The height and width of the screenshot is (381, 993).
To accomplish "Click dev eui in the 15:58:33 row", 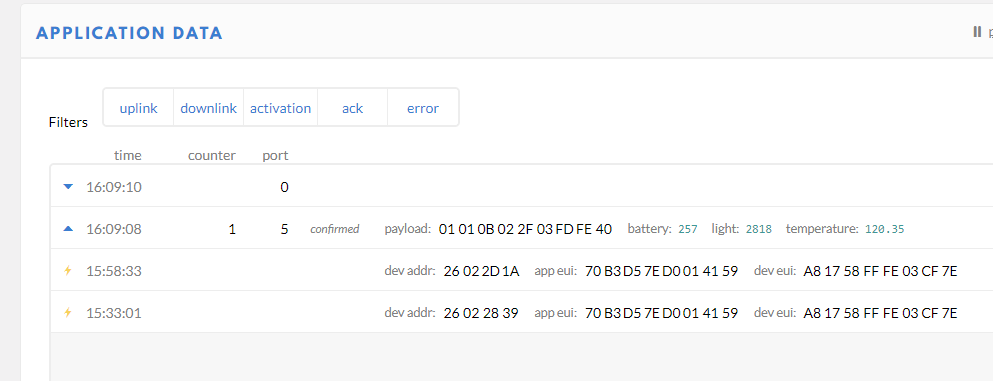I will (880, 272).
